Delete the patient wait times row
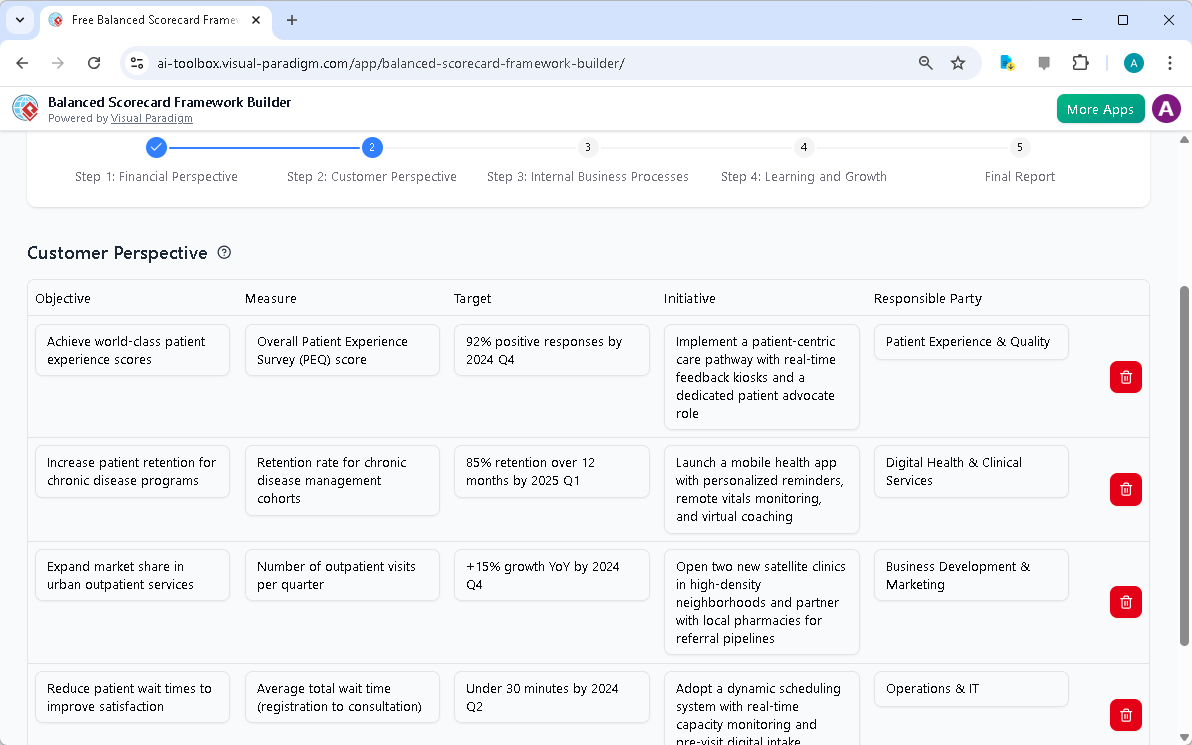This screenshot has height=745, width=1192. click(1125, 715)
